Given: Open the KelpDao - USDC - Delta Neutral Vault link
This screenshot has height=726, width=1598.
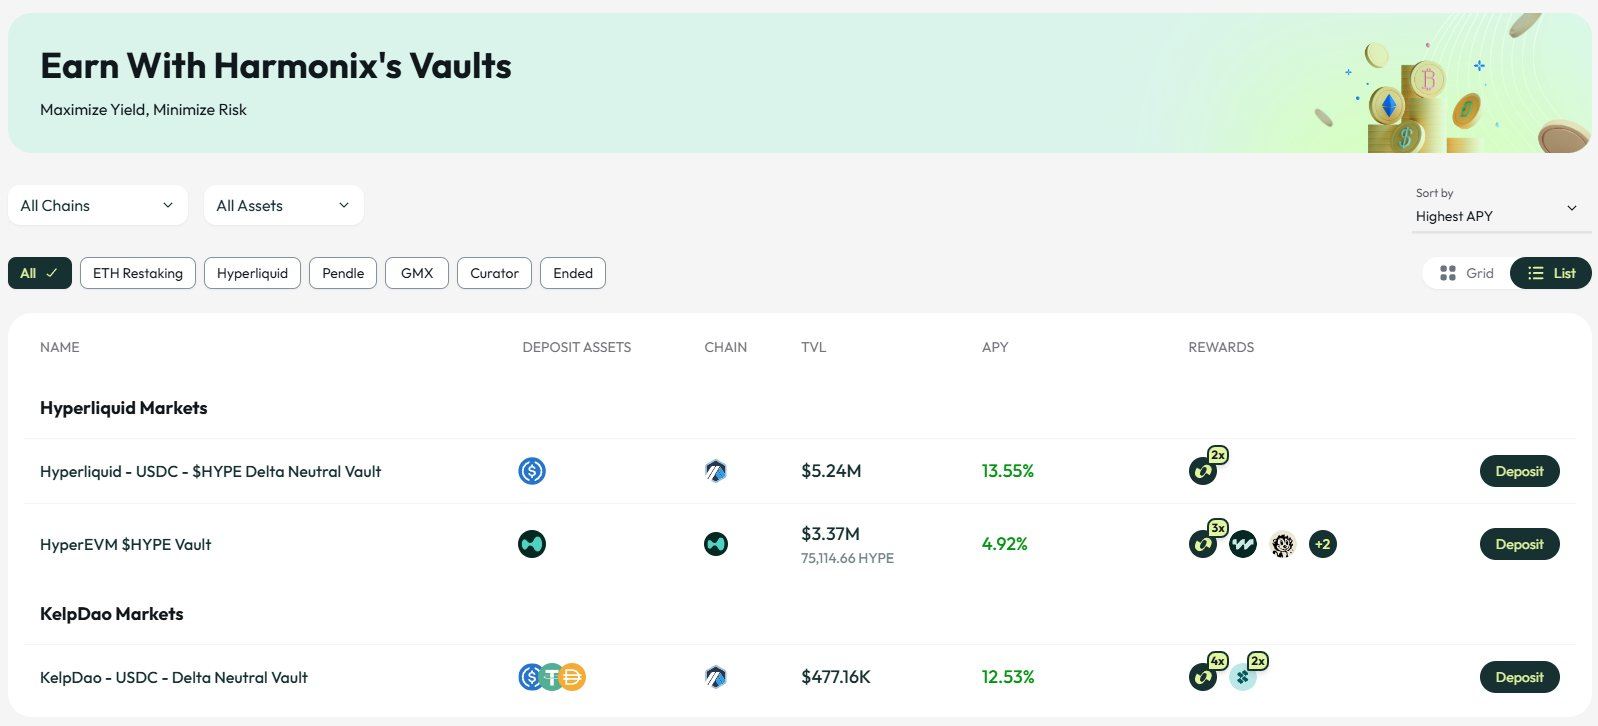Looking at the screenshot, I should pos(174,677).
